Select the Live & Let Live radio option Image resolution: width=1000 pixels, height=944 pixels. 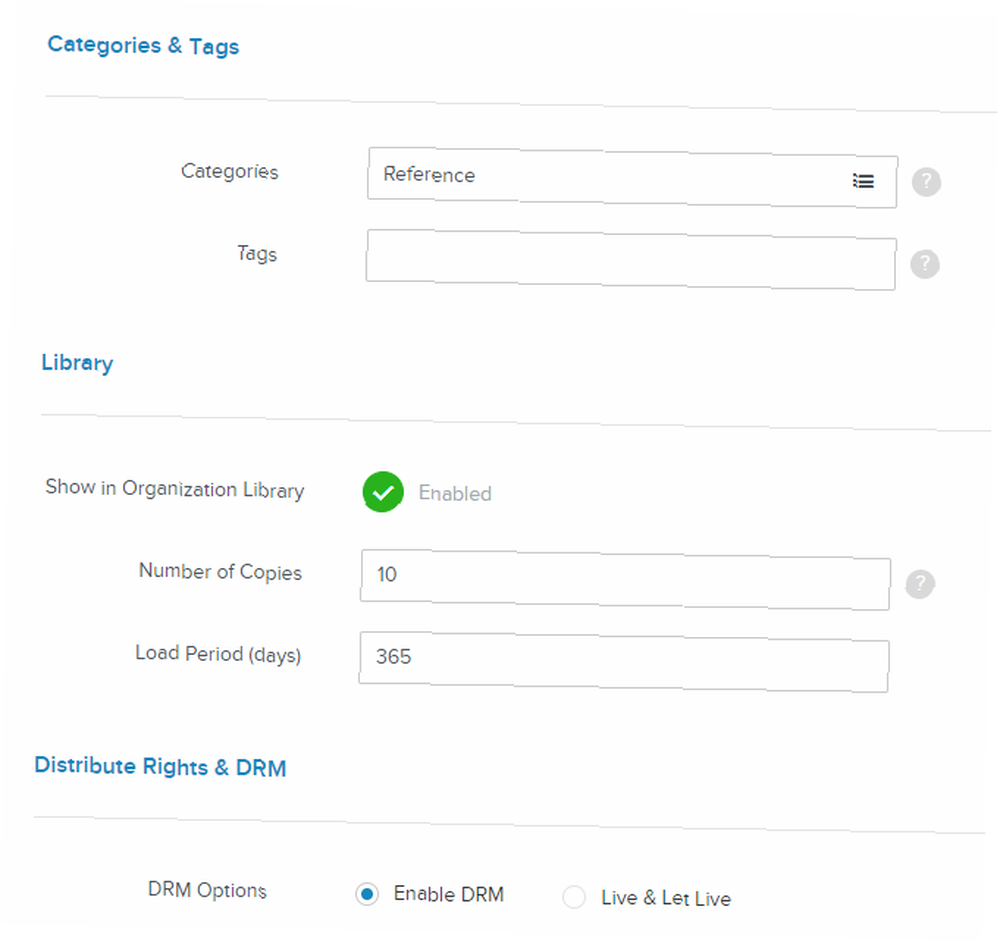[x=574, y=897]
